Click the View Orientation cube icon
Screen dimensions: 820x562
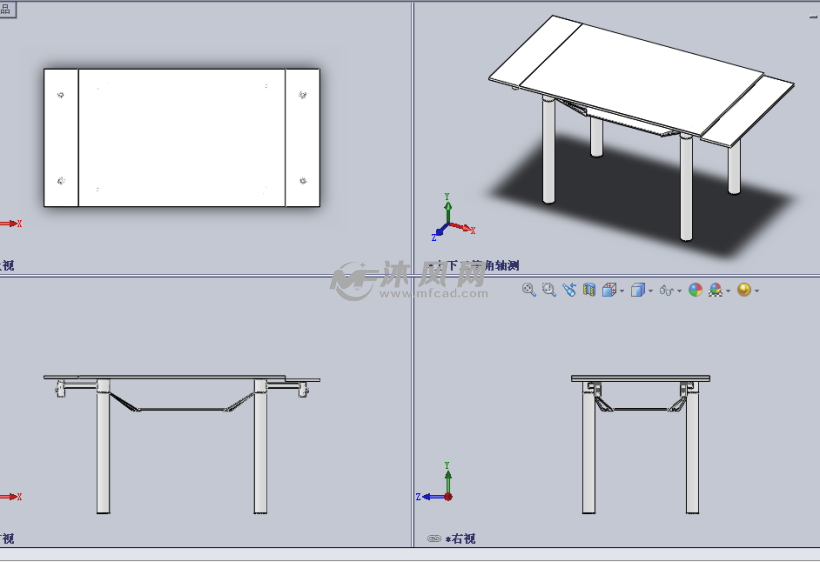(x=609, y=290)
